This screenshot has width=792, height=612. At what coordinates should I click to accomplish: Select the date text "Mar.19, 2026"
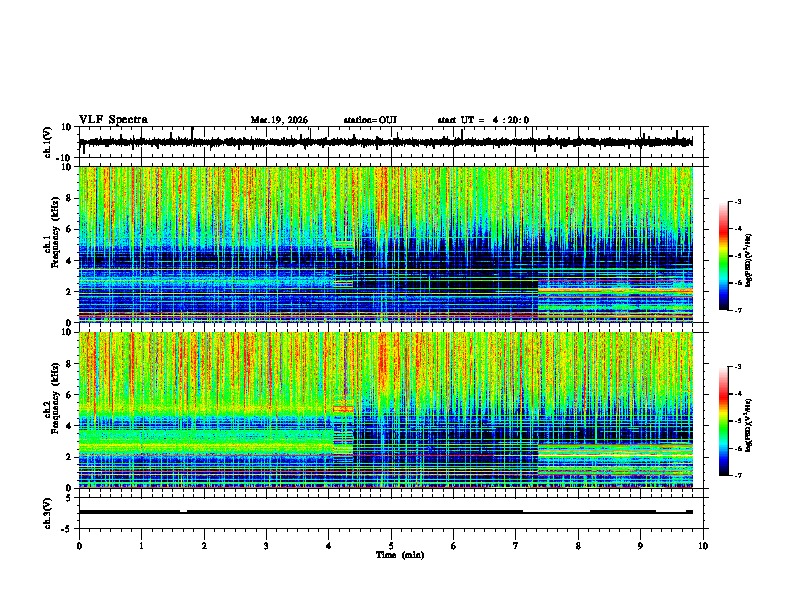coord(279,120)
